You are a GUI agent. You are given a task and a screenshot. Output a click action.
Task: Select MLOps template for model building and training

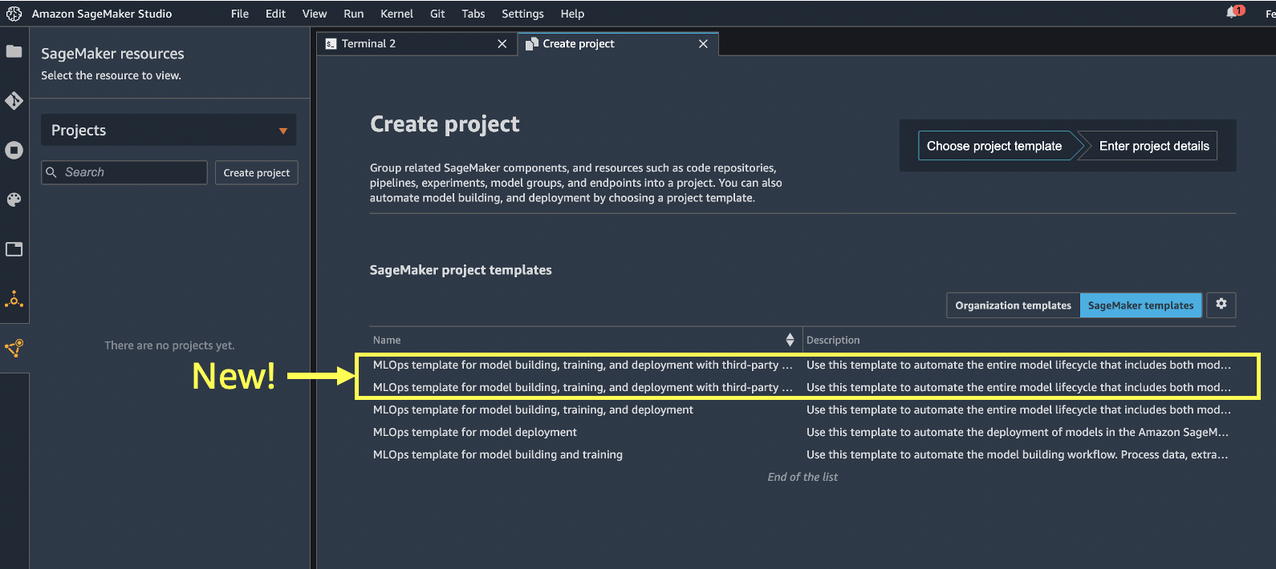click(803, 455)
